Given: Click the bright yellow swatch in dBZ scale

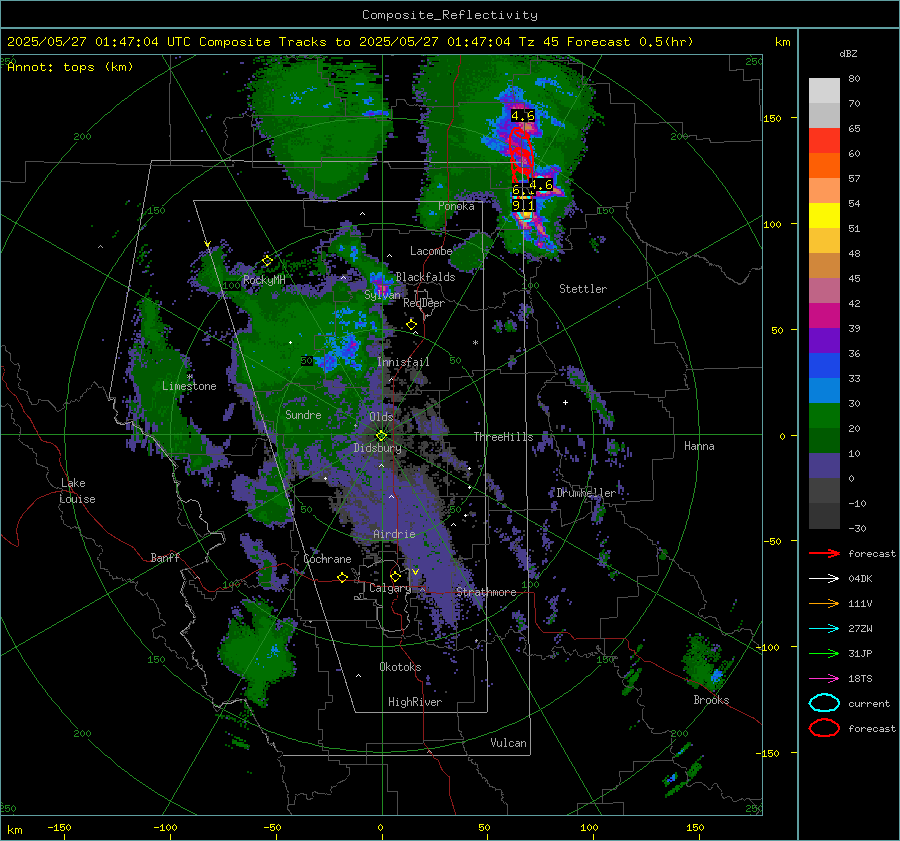Looking at the screenshot, I should [x=824, y=215].
